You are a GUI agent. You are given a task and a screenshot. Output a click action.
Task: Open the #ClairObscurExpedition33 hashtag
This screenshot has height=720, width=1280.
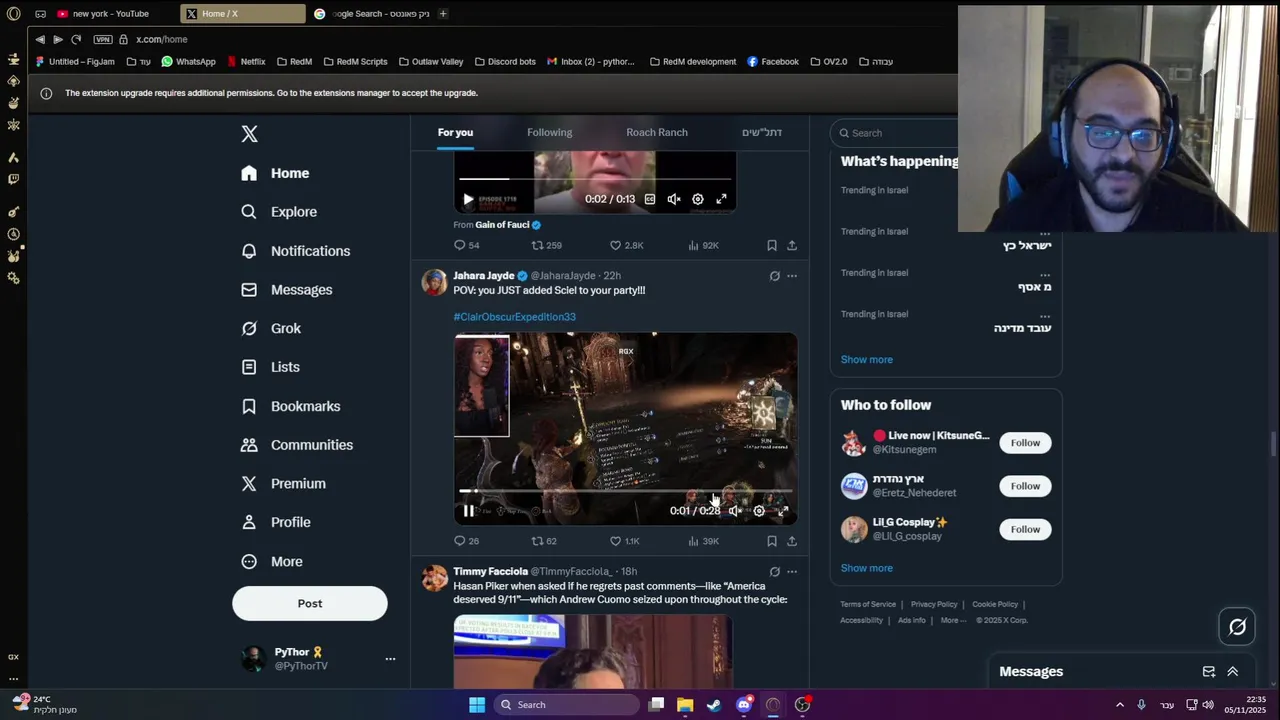tap(514, 317)
